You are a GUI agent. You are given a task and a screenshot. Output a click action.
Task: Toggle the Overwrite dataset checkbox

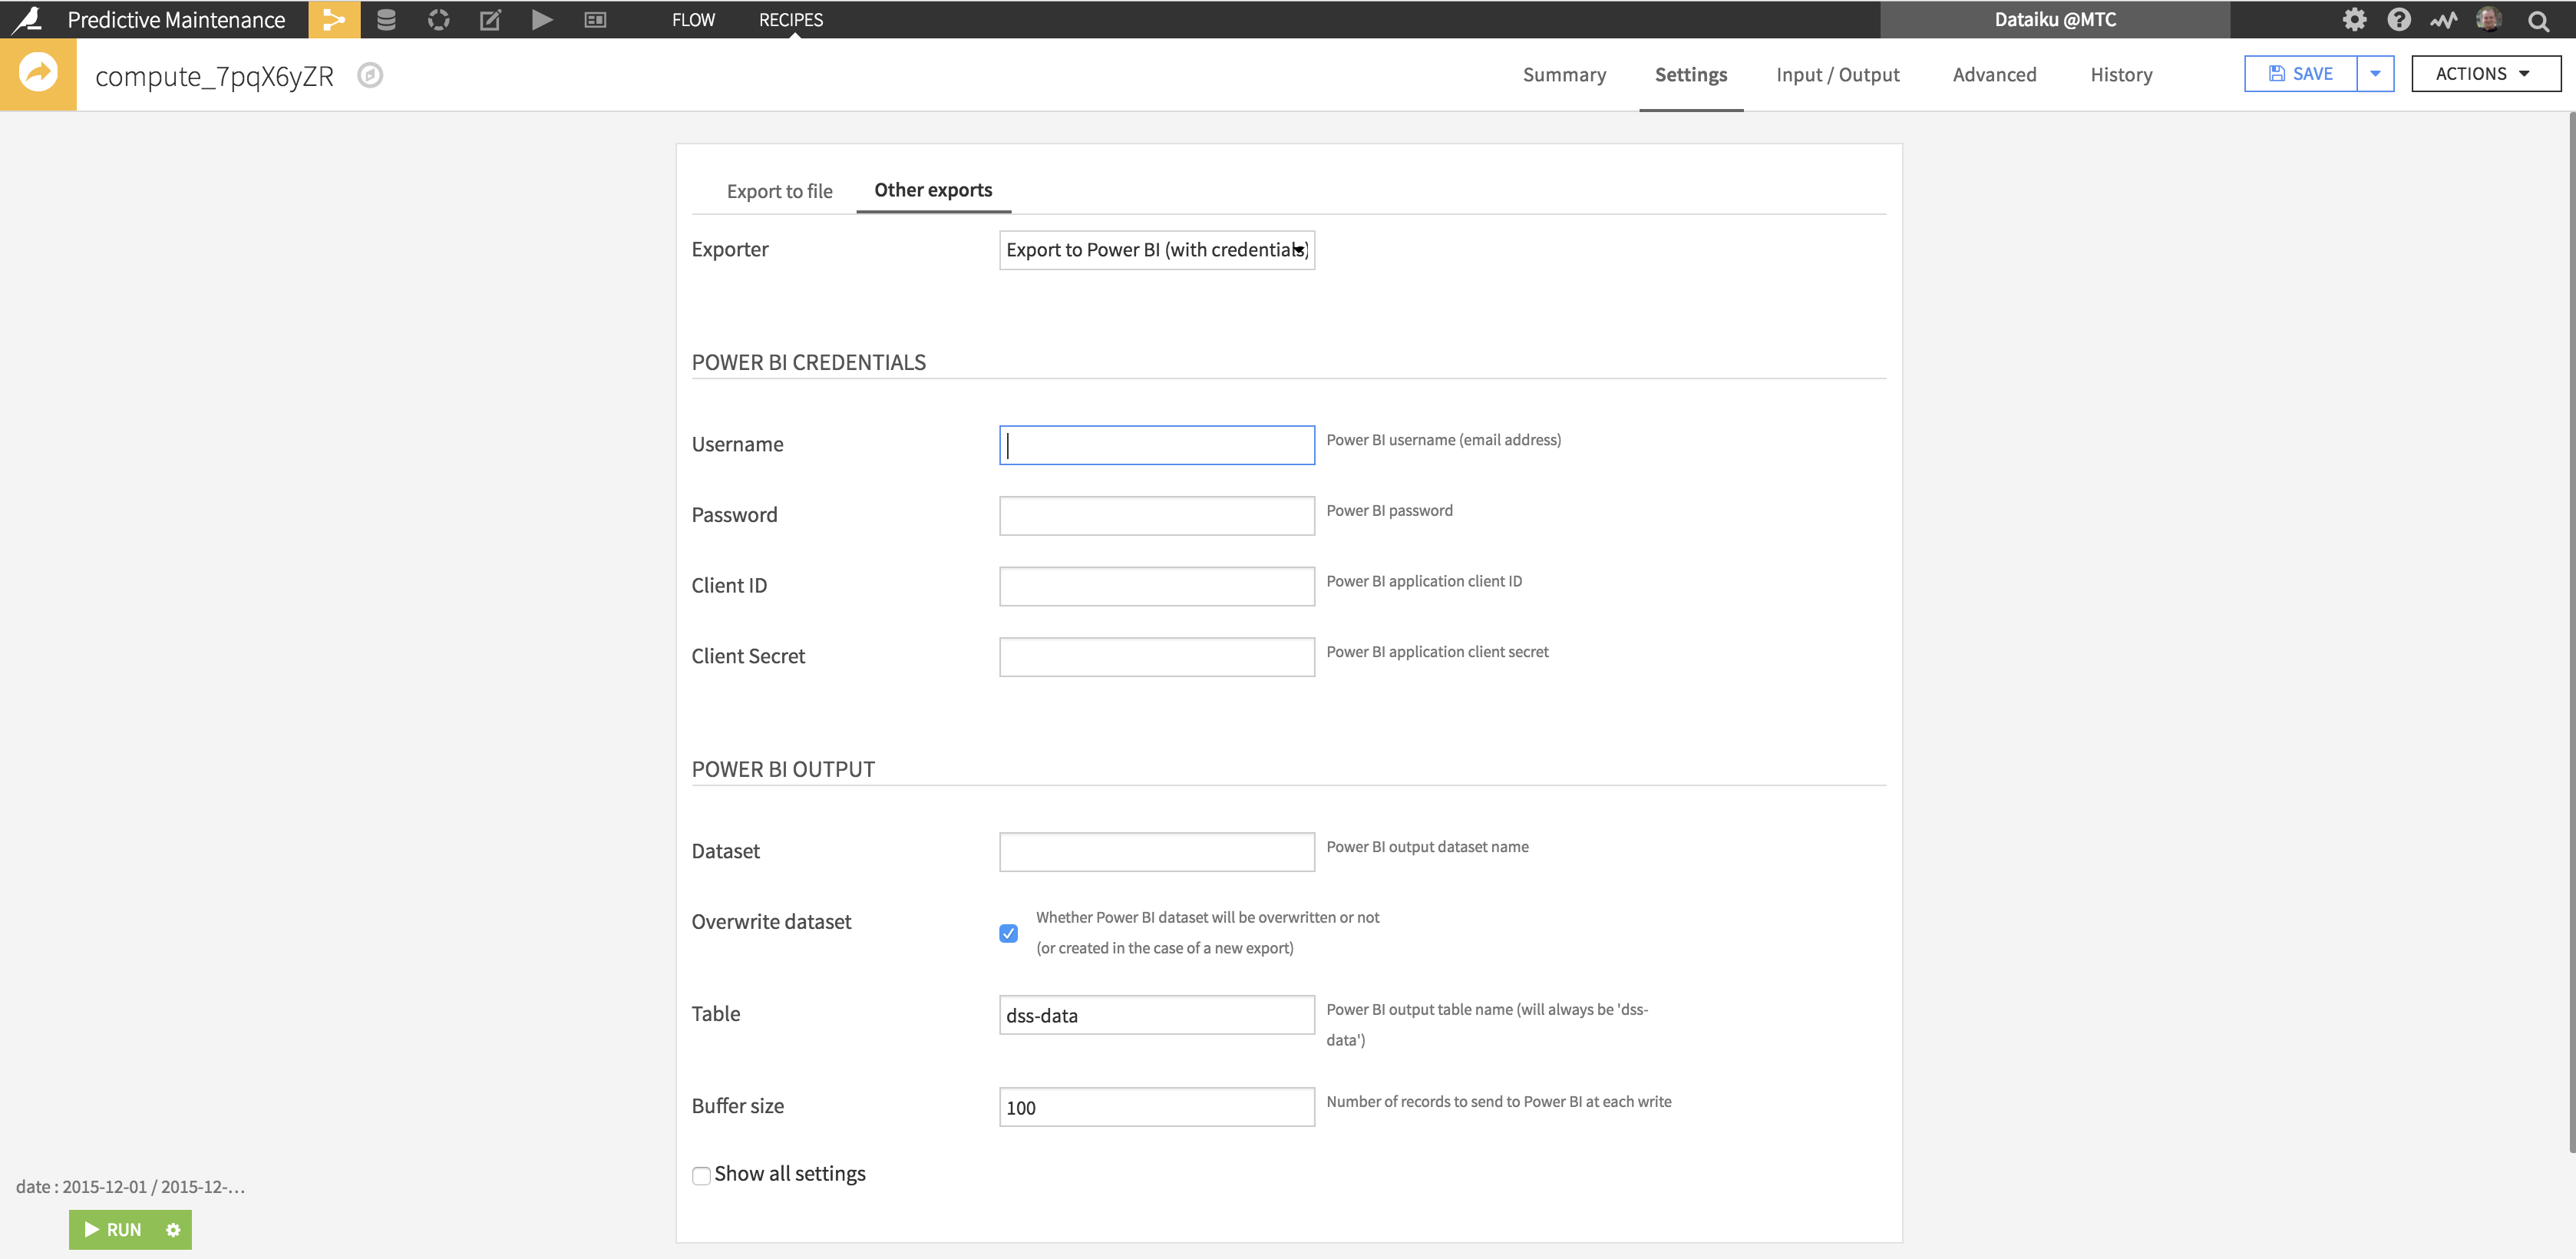1008,933
